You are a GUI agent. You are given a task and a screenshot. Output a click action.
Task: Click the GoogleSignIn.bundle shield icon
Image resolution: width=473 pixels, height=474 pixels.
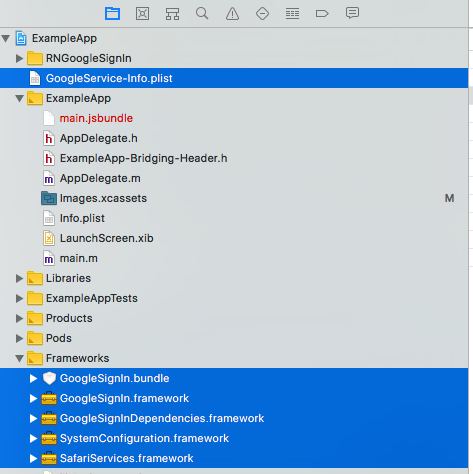click(x=49, y=378)
